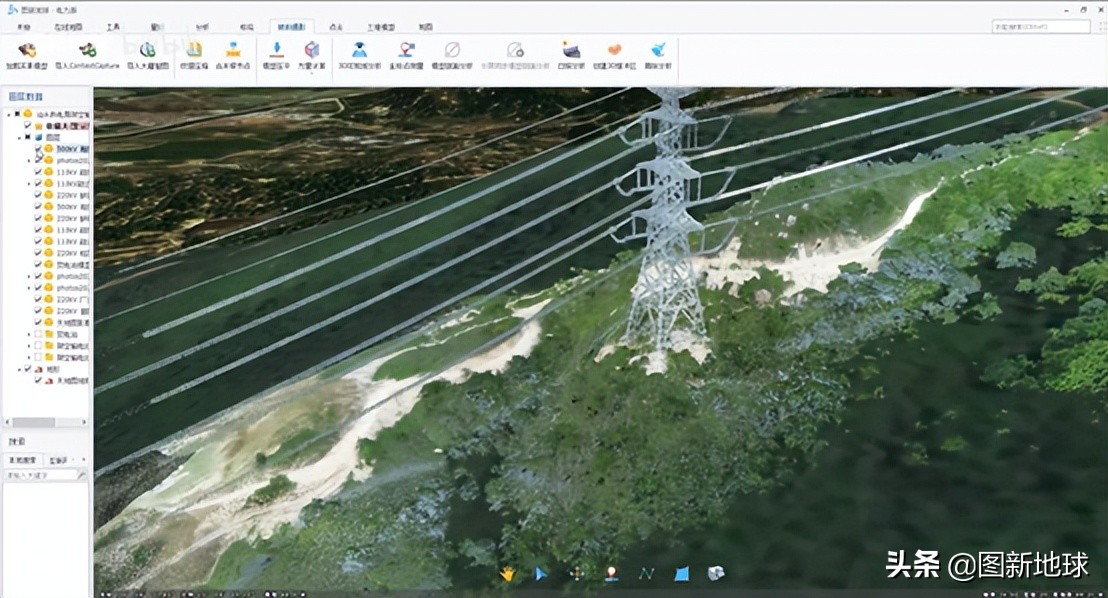Screen dimensions: 1108x598
Task: Toggle the terrain node checkbox near tree bottom
Action: 27,369
